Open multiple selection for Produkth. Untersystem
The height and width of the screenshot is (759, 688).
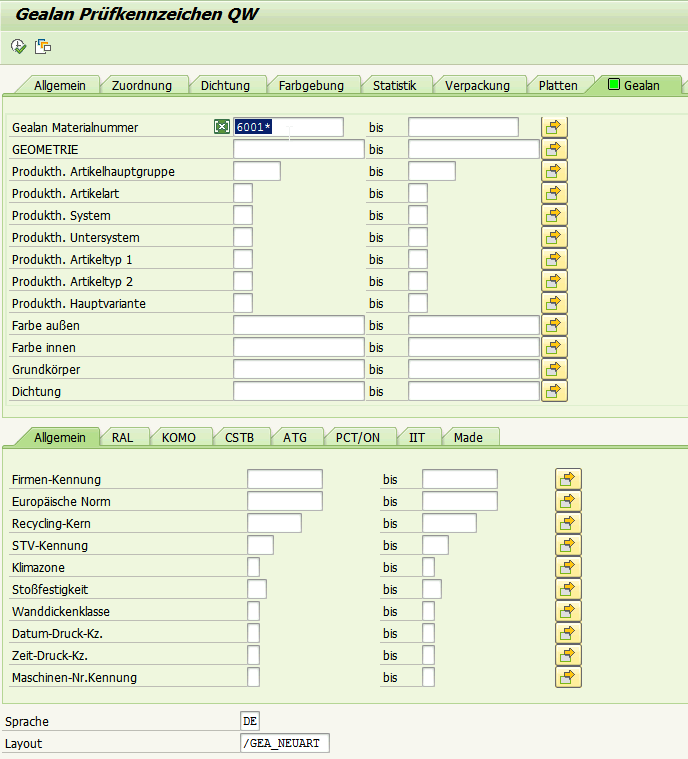[554, 237]
